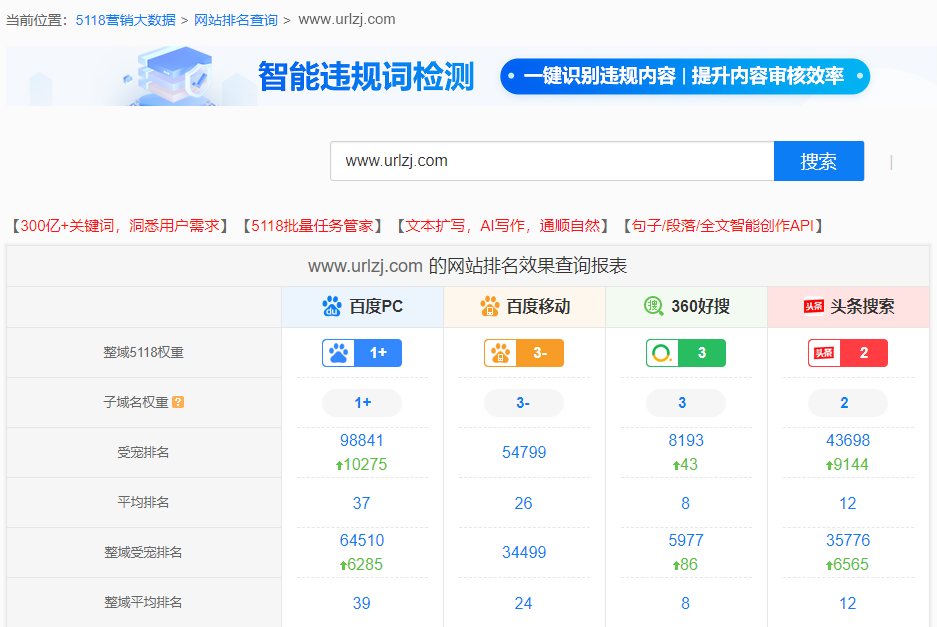Click the red 头条 weight badge 2
This screenshot has height=627, width=937.
847,352
